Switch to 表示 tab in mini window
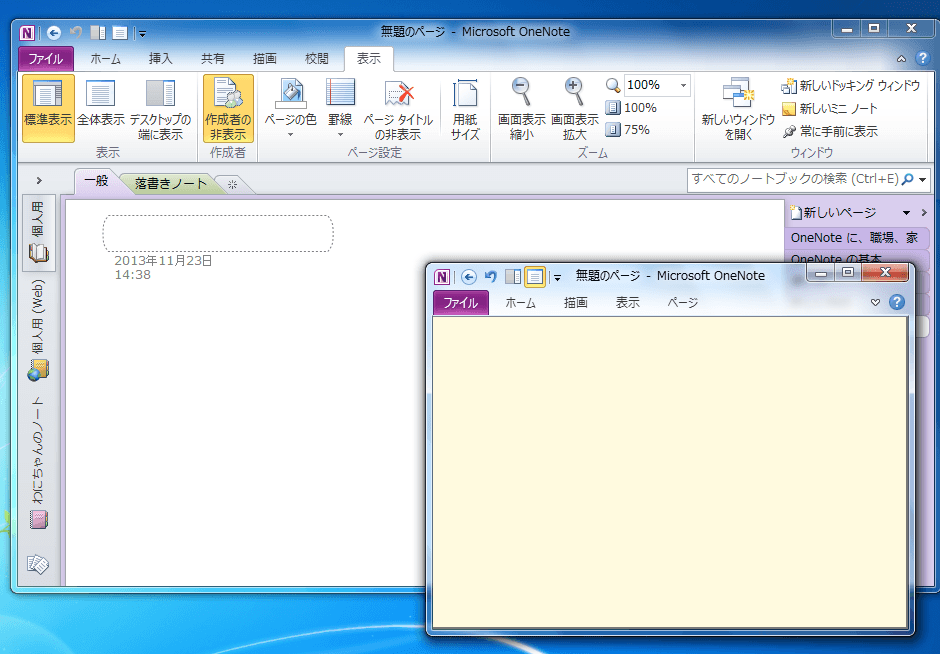940x654 pixels. pyautogui.click(x=628, y=303)
